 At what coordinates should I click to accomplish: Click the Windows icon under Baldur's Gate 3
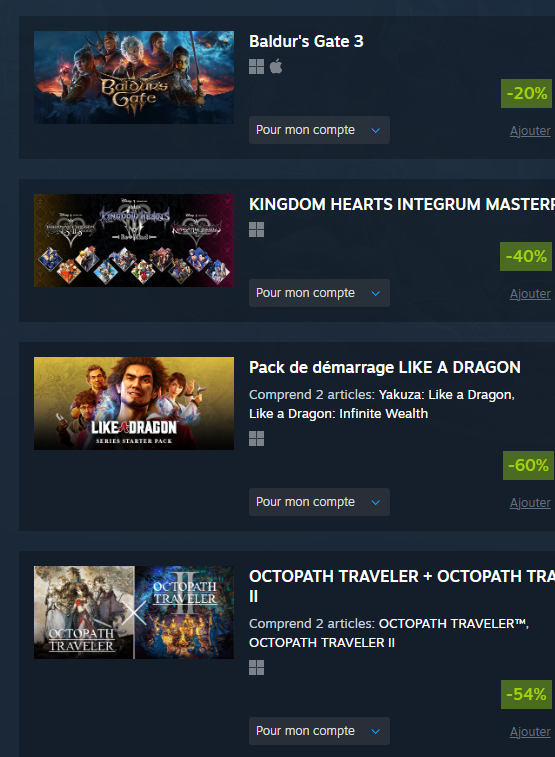256,67
